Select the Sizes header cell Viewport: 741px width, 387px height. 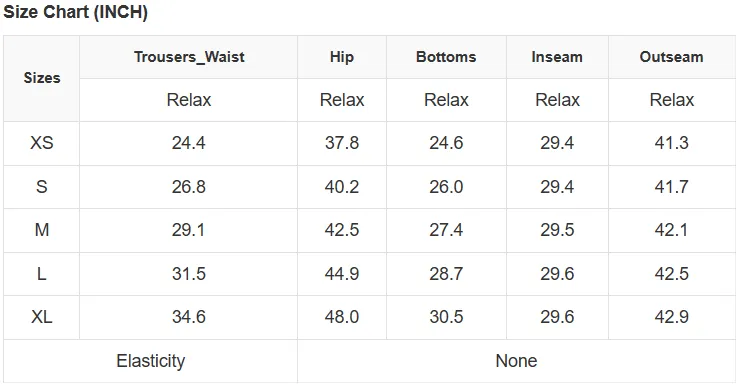click(x=42, y=78)
